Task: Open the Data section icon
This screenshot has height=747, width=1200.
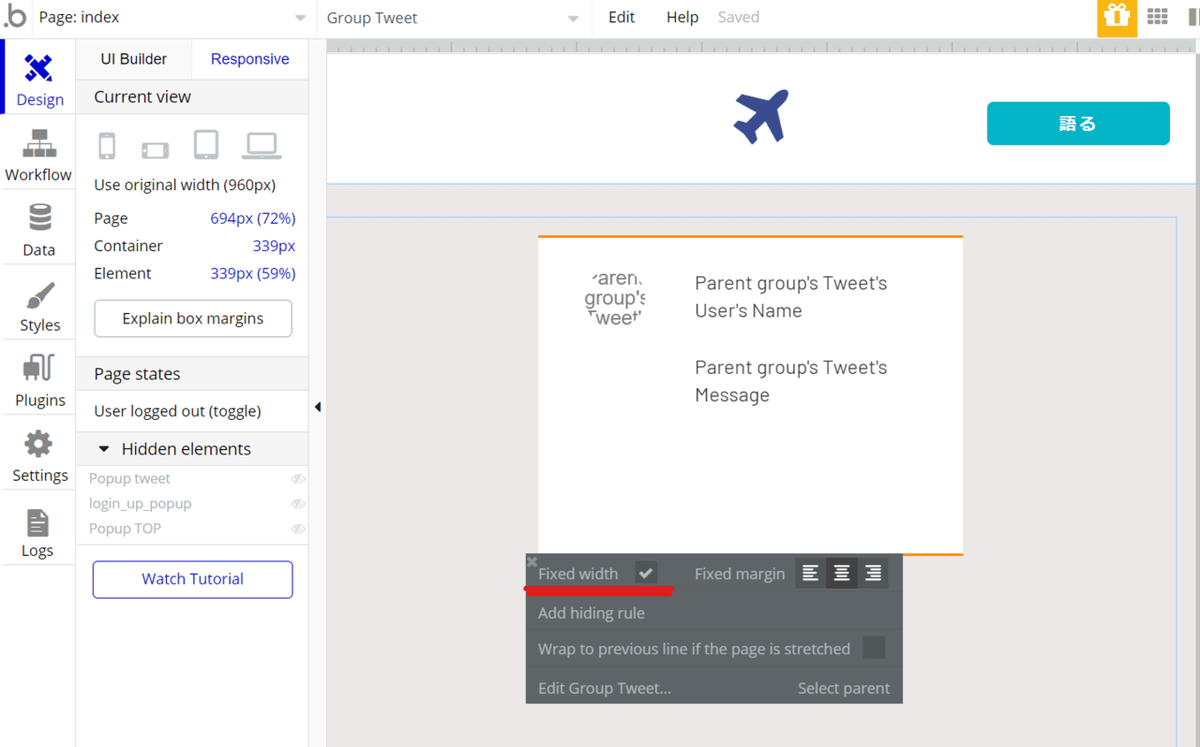Action: [39, 229]
